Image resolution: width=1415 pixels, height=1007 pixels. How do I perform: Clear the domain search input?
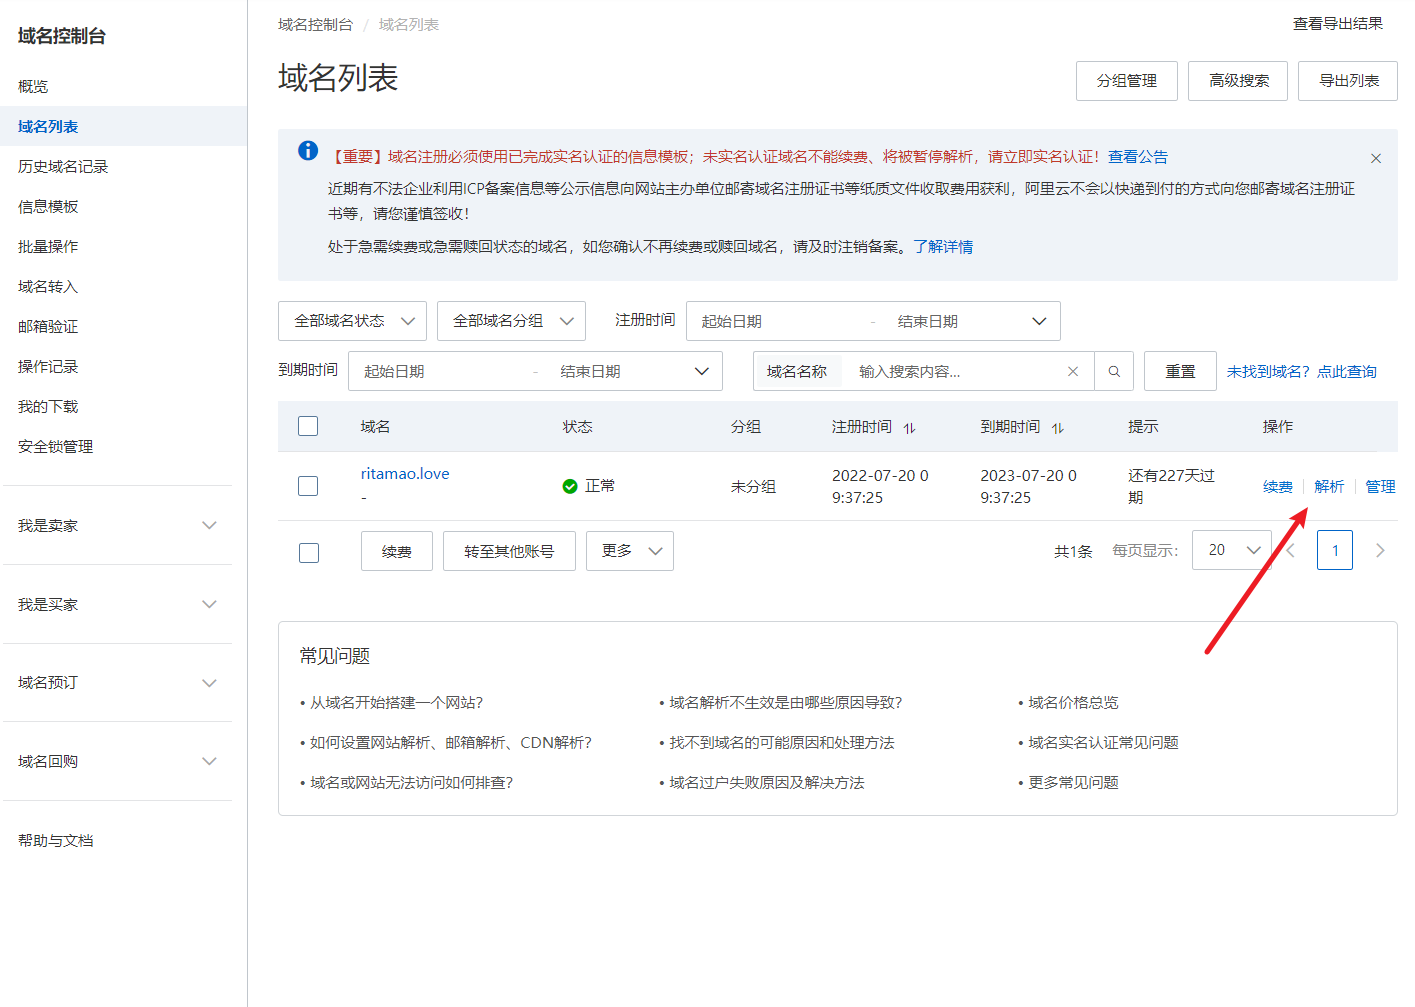click(1073, 371)
